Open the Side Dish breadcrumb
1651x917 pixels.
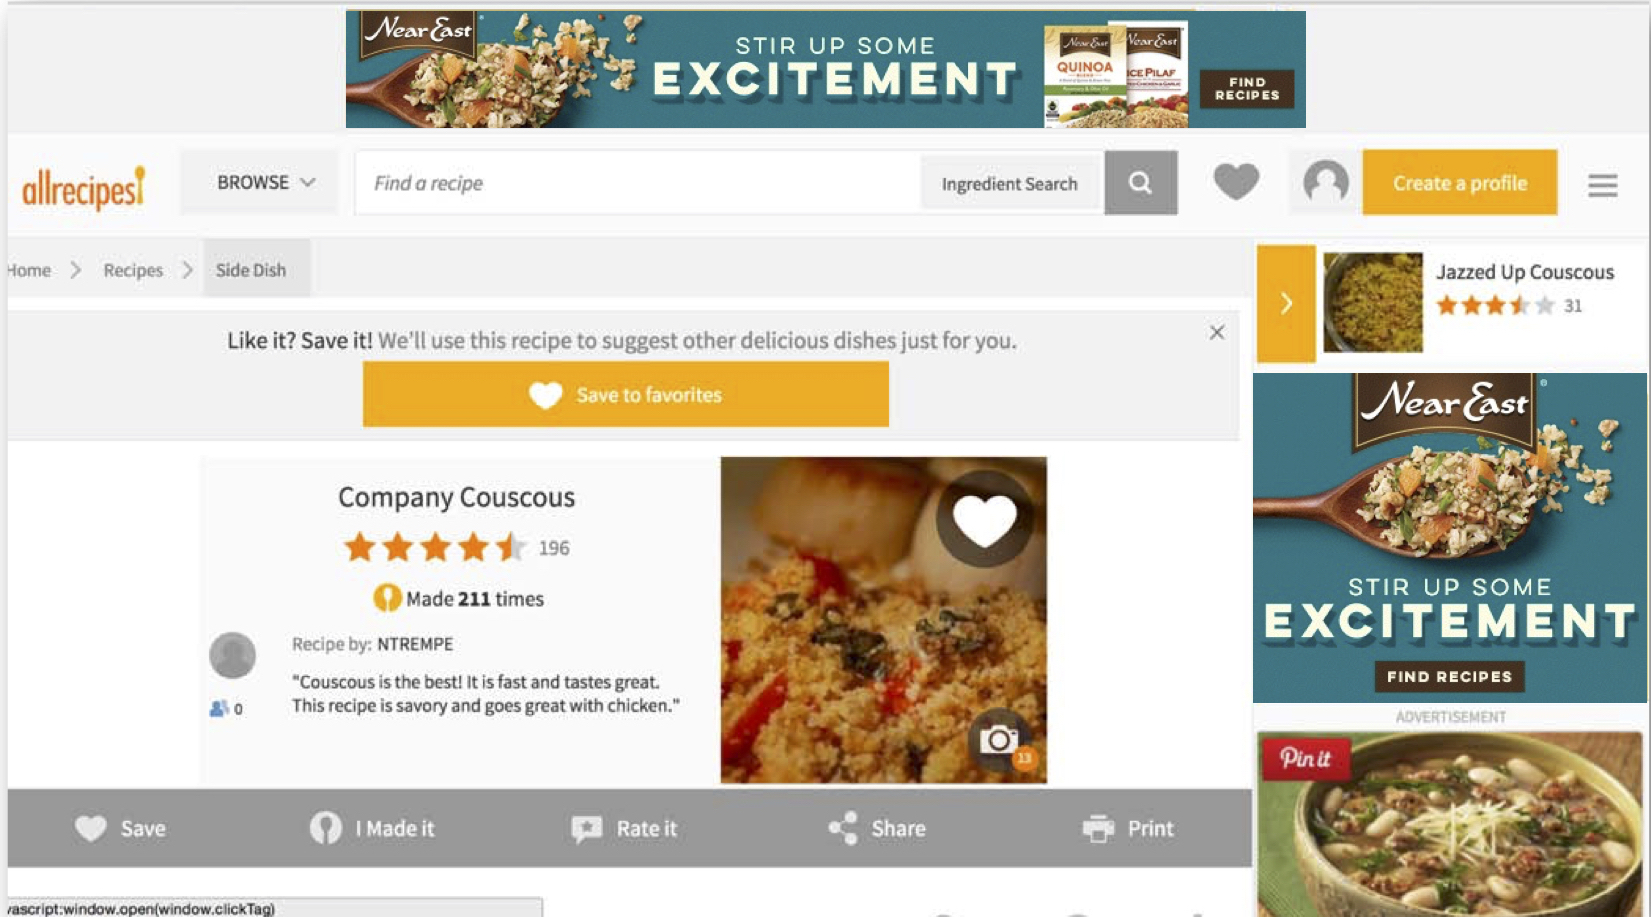pyautogui.click(x=251, y=270)
